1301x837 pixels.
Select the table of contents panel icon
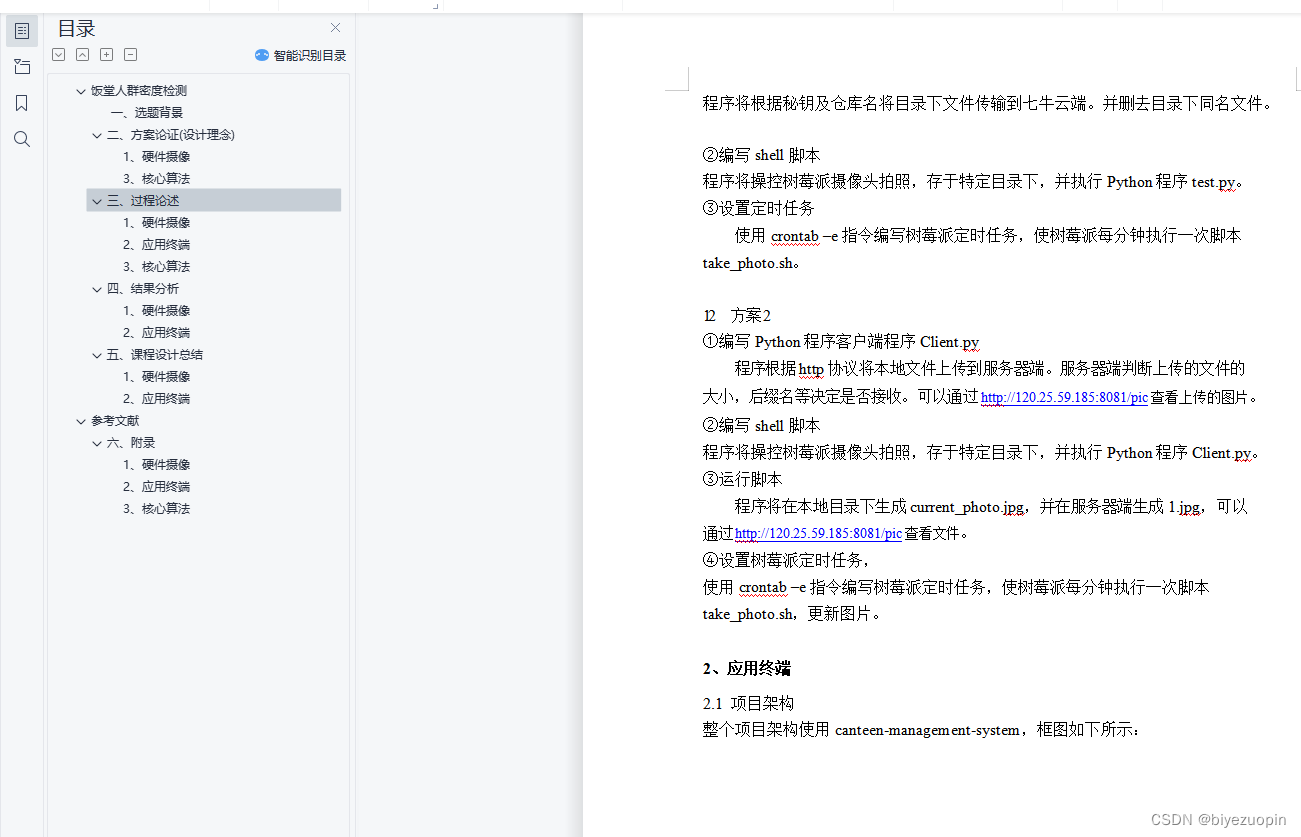(22, 31)
